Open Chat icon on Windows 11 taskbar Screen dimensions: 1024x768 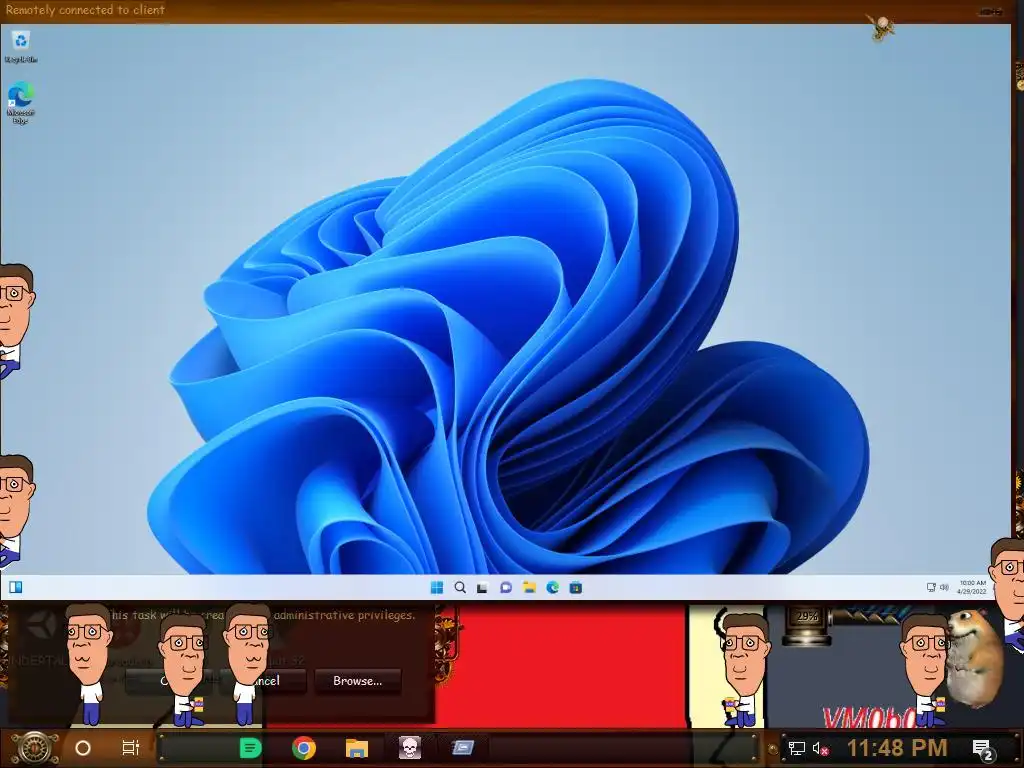[x=505, y=588]
